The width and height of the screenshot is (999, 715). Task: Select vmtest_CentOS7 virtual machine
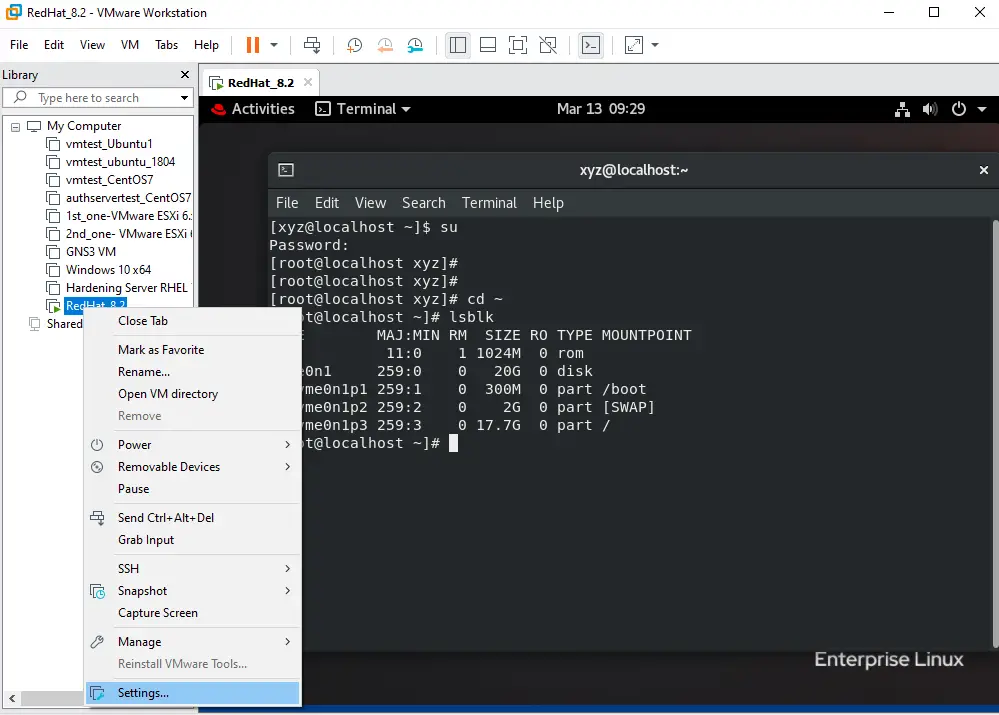pos(109,180)
